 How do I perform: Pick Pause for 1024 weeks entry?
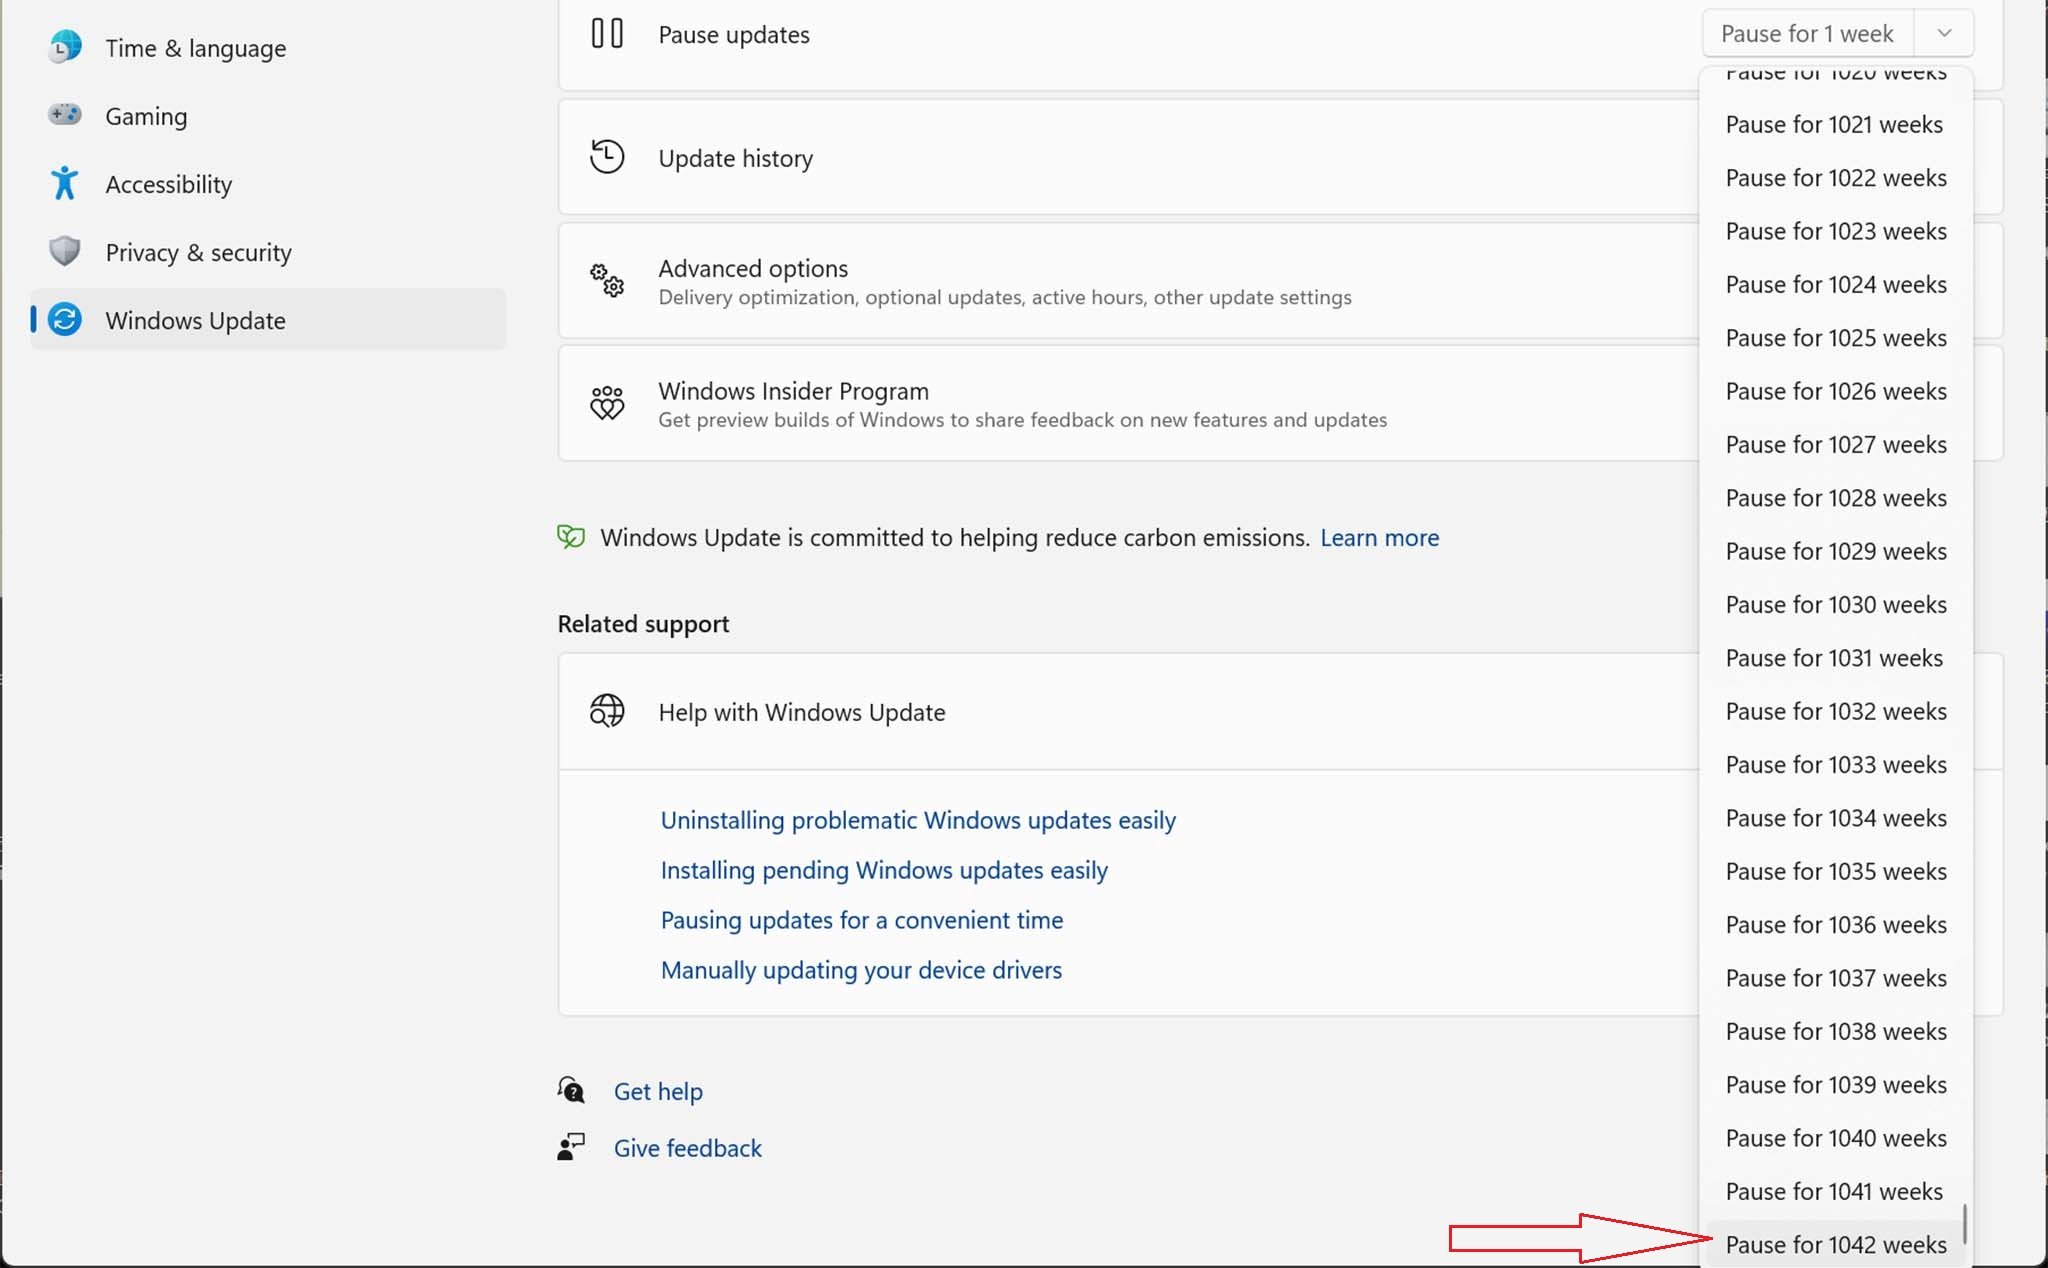pyautogui.click(x=1835, y=284)
